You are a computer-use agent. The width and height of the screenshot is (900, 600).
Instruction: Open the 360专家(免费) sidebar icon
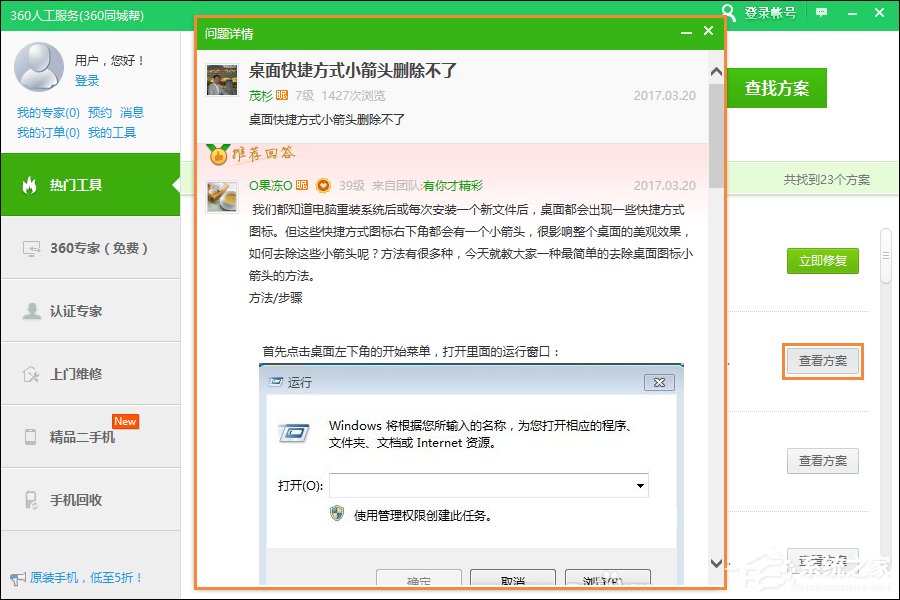click(34, 249)
